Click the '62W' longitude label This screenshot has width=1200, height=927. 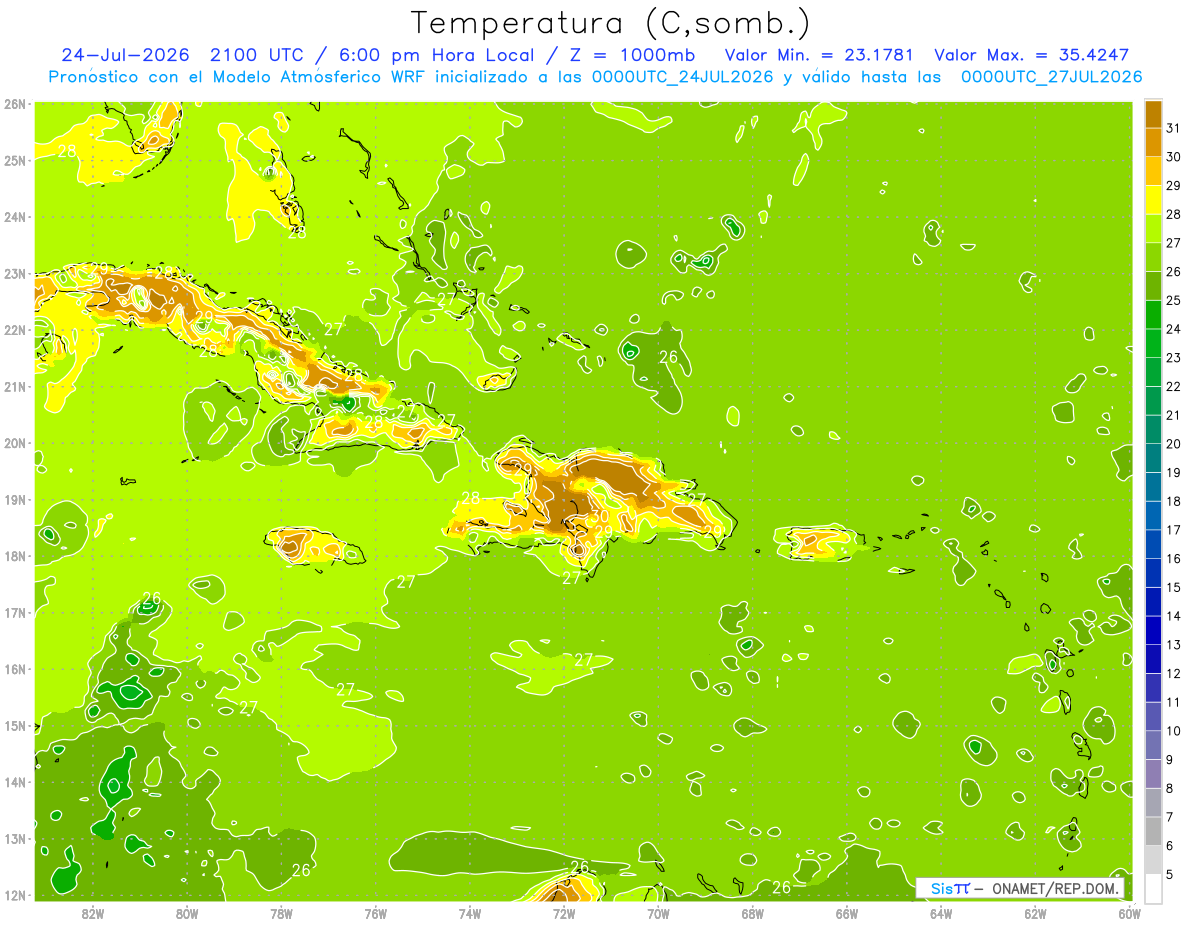coord(1036,913)
